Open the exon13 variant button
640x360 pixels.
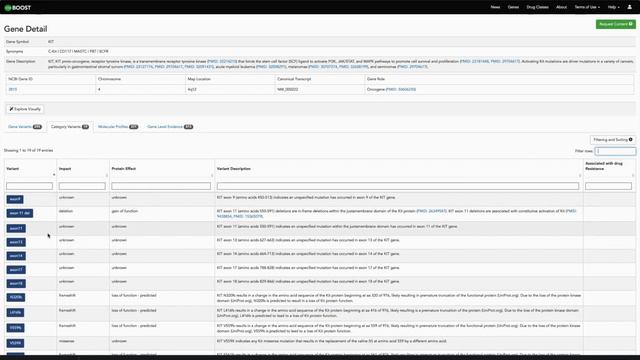[16, 242]
